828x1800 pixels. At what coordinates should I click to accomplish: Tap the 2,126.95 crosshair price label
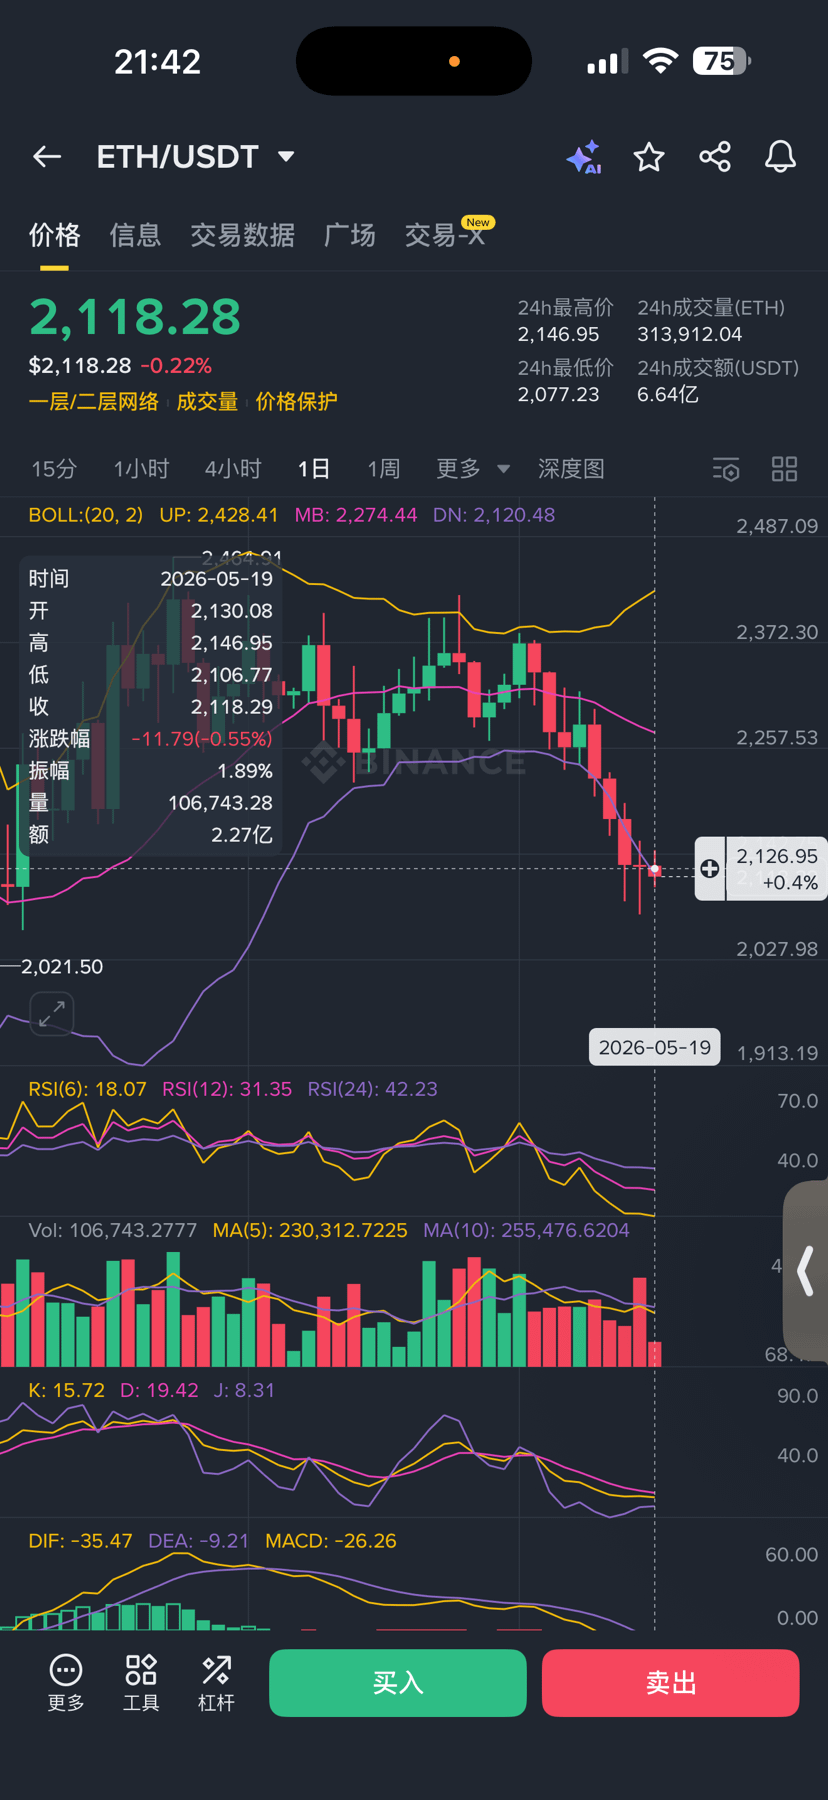[x=777, y=869]
